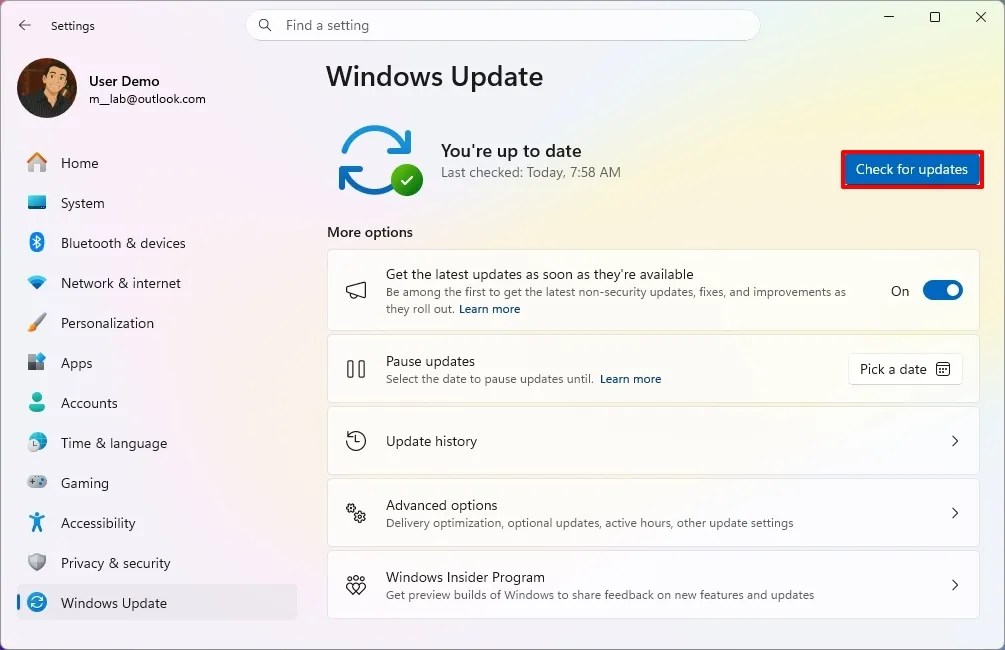Select Network & internet
Screen dimensions: 1005x650
click(x=157, y=283)
